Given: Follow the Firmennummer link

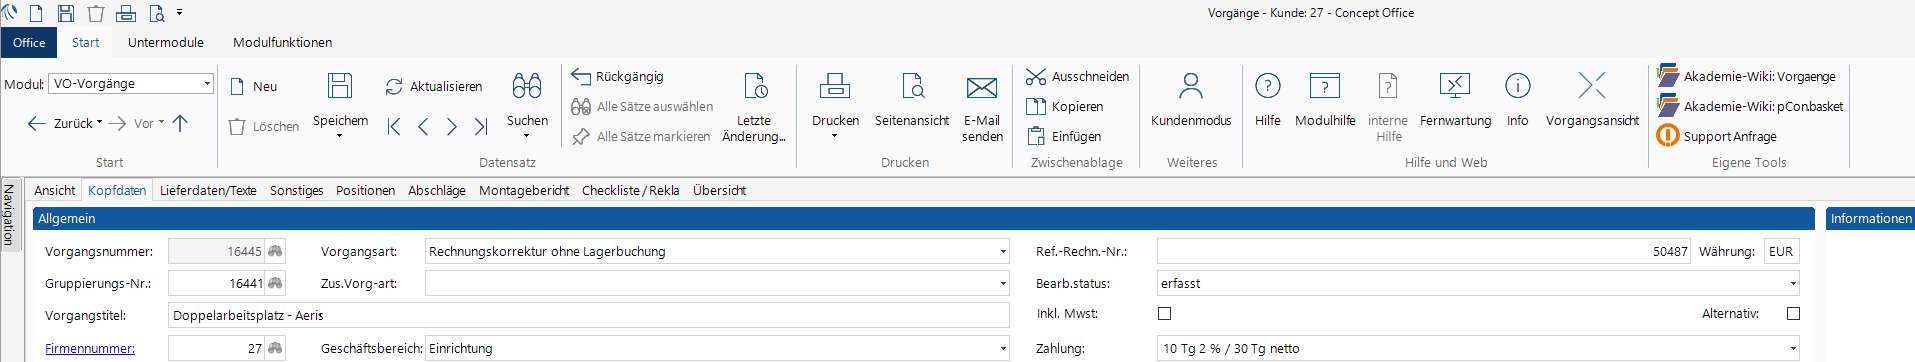Looking at the screenshot, I should pyautogui.click(x=90, y=349).
